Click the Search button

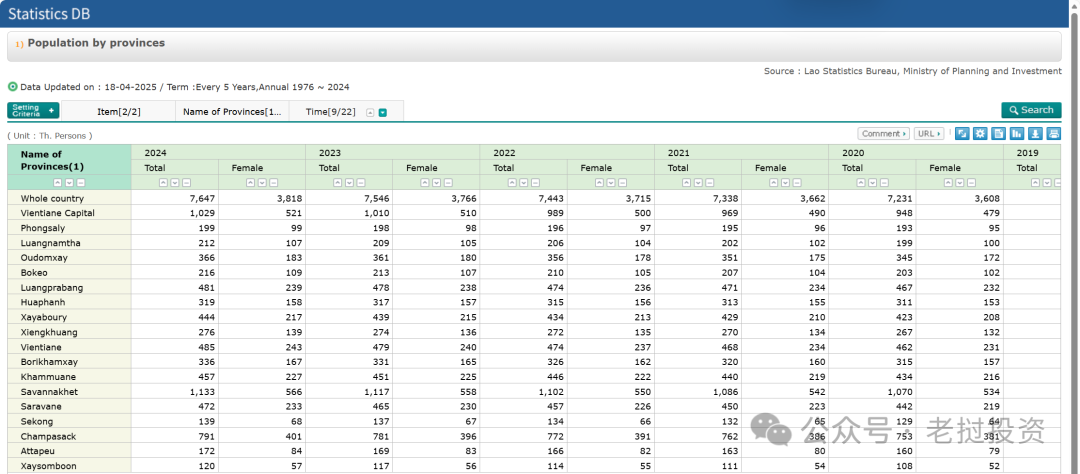[x=1031, y=110]
